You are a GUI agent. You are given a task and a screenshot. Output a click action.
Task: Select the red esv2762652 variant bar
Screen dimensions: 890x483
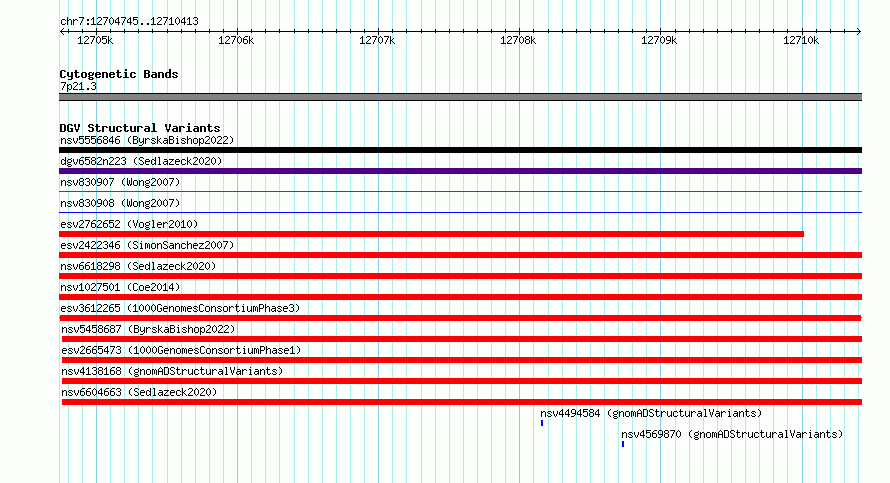pos(431,234)
